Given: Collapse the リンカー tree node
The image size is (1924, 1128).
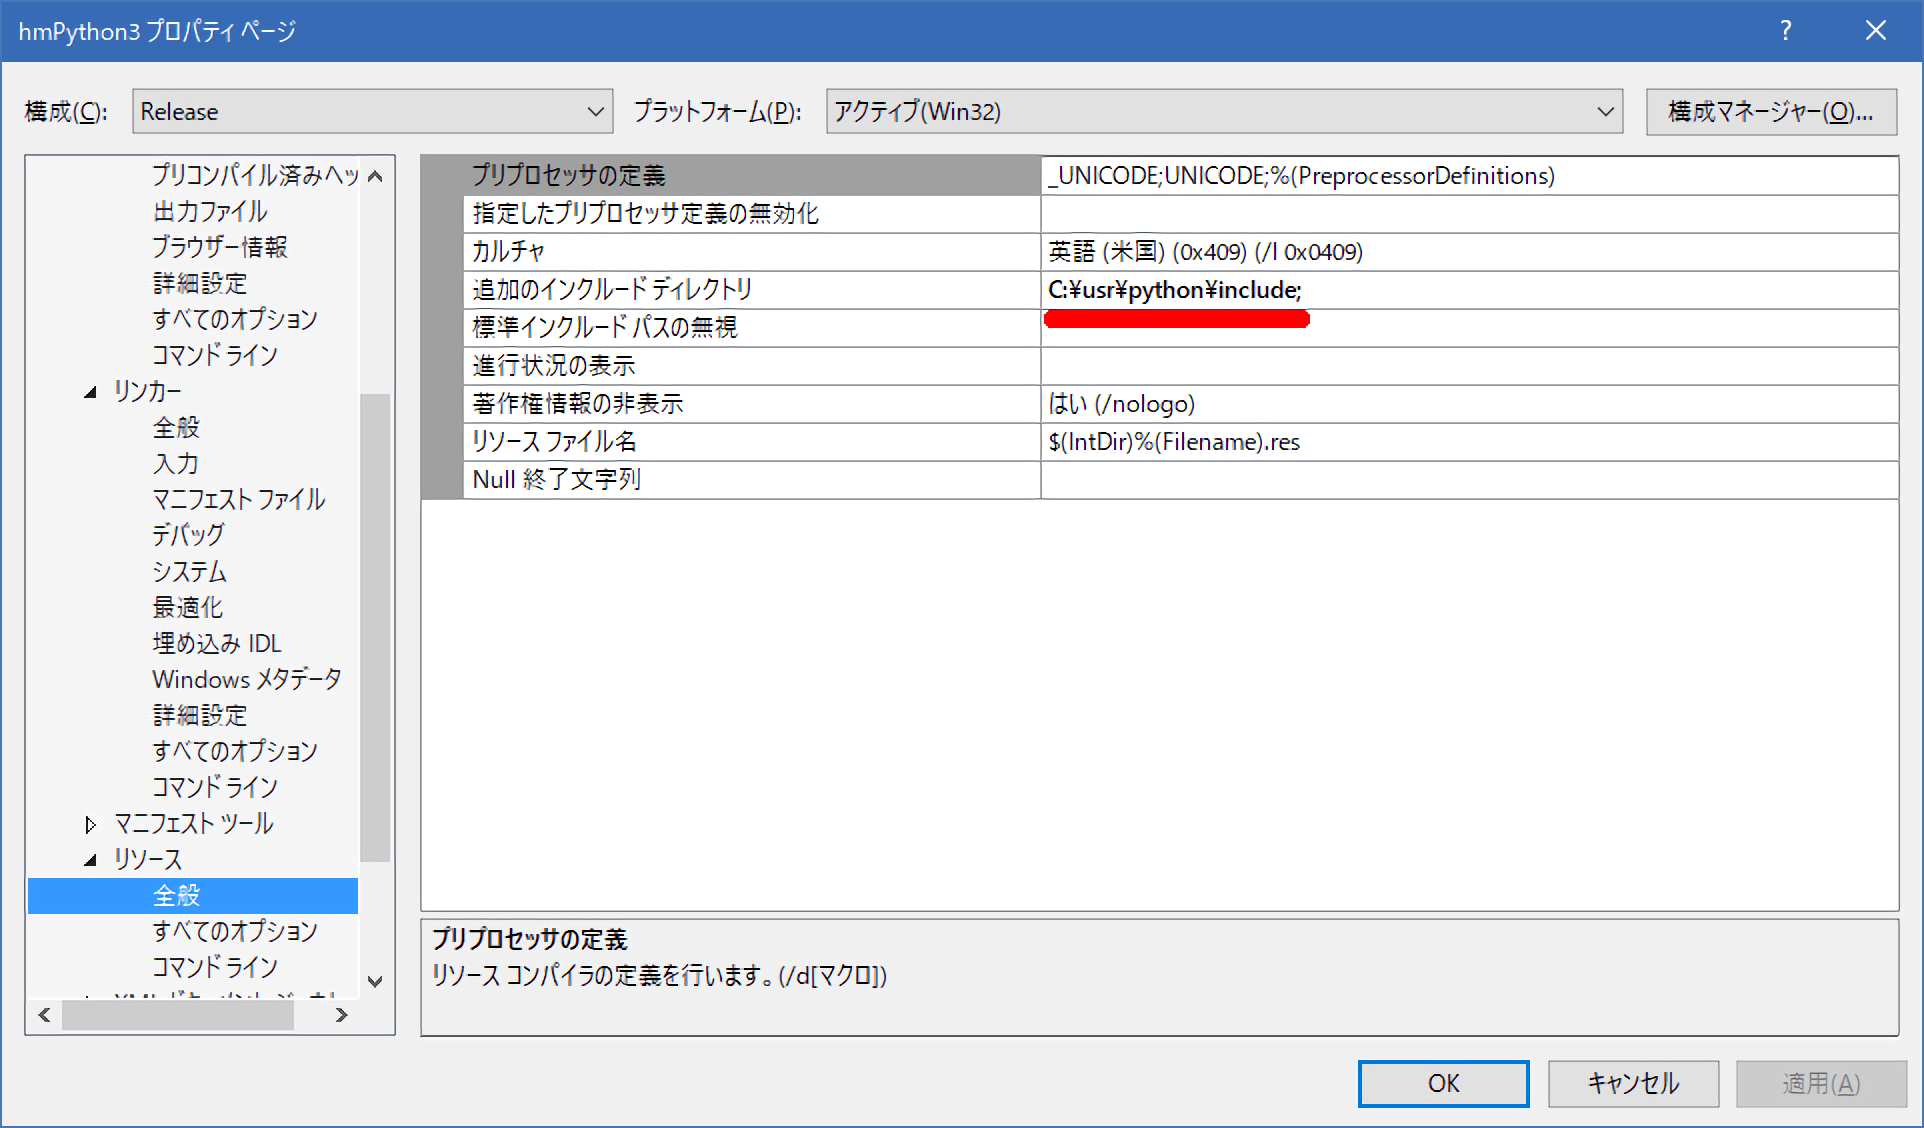Looking at the screenshot, I should (x=91, y=392).
